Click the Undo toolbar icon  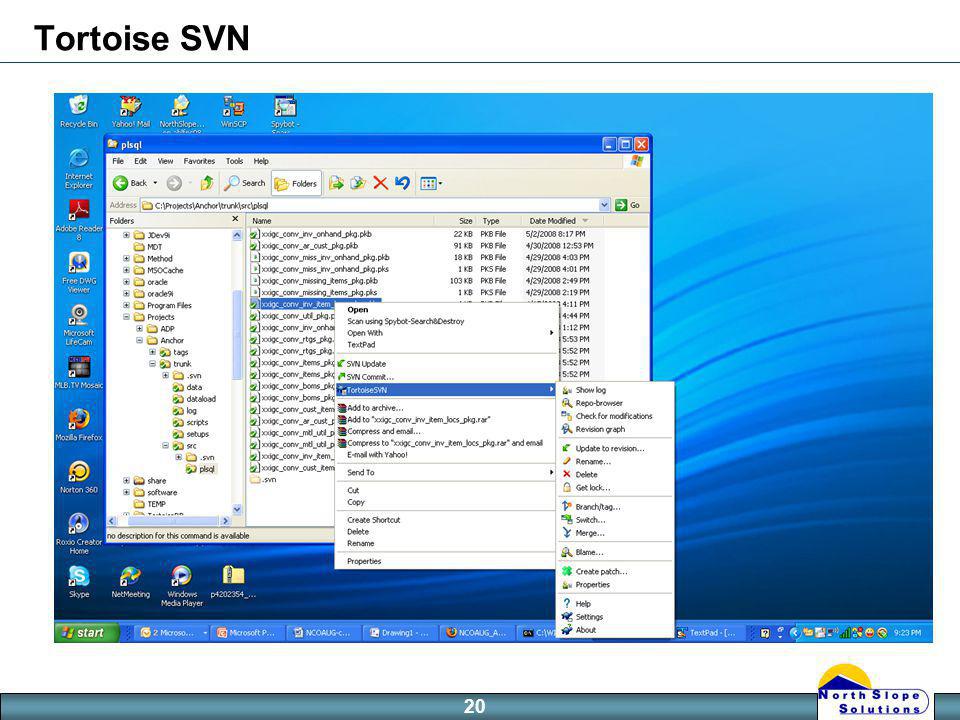click(402, 183)
